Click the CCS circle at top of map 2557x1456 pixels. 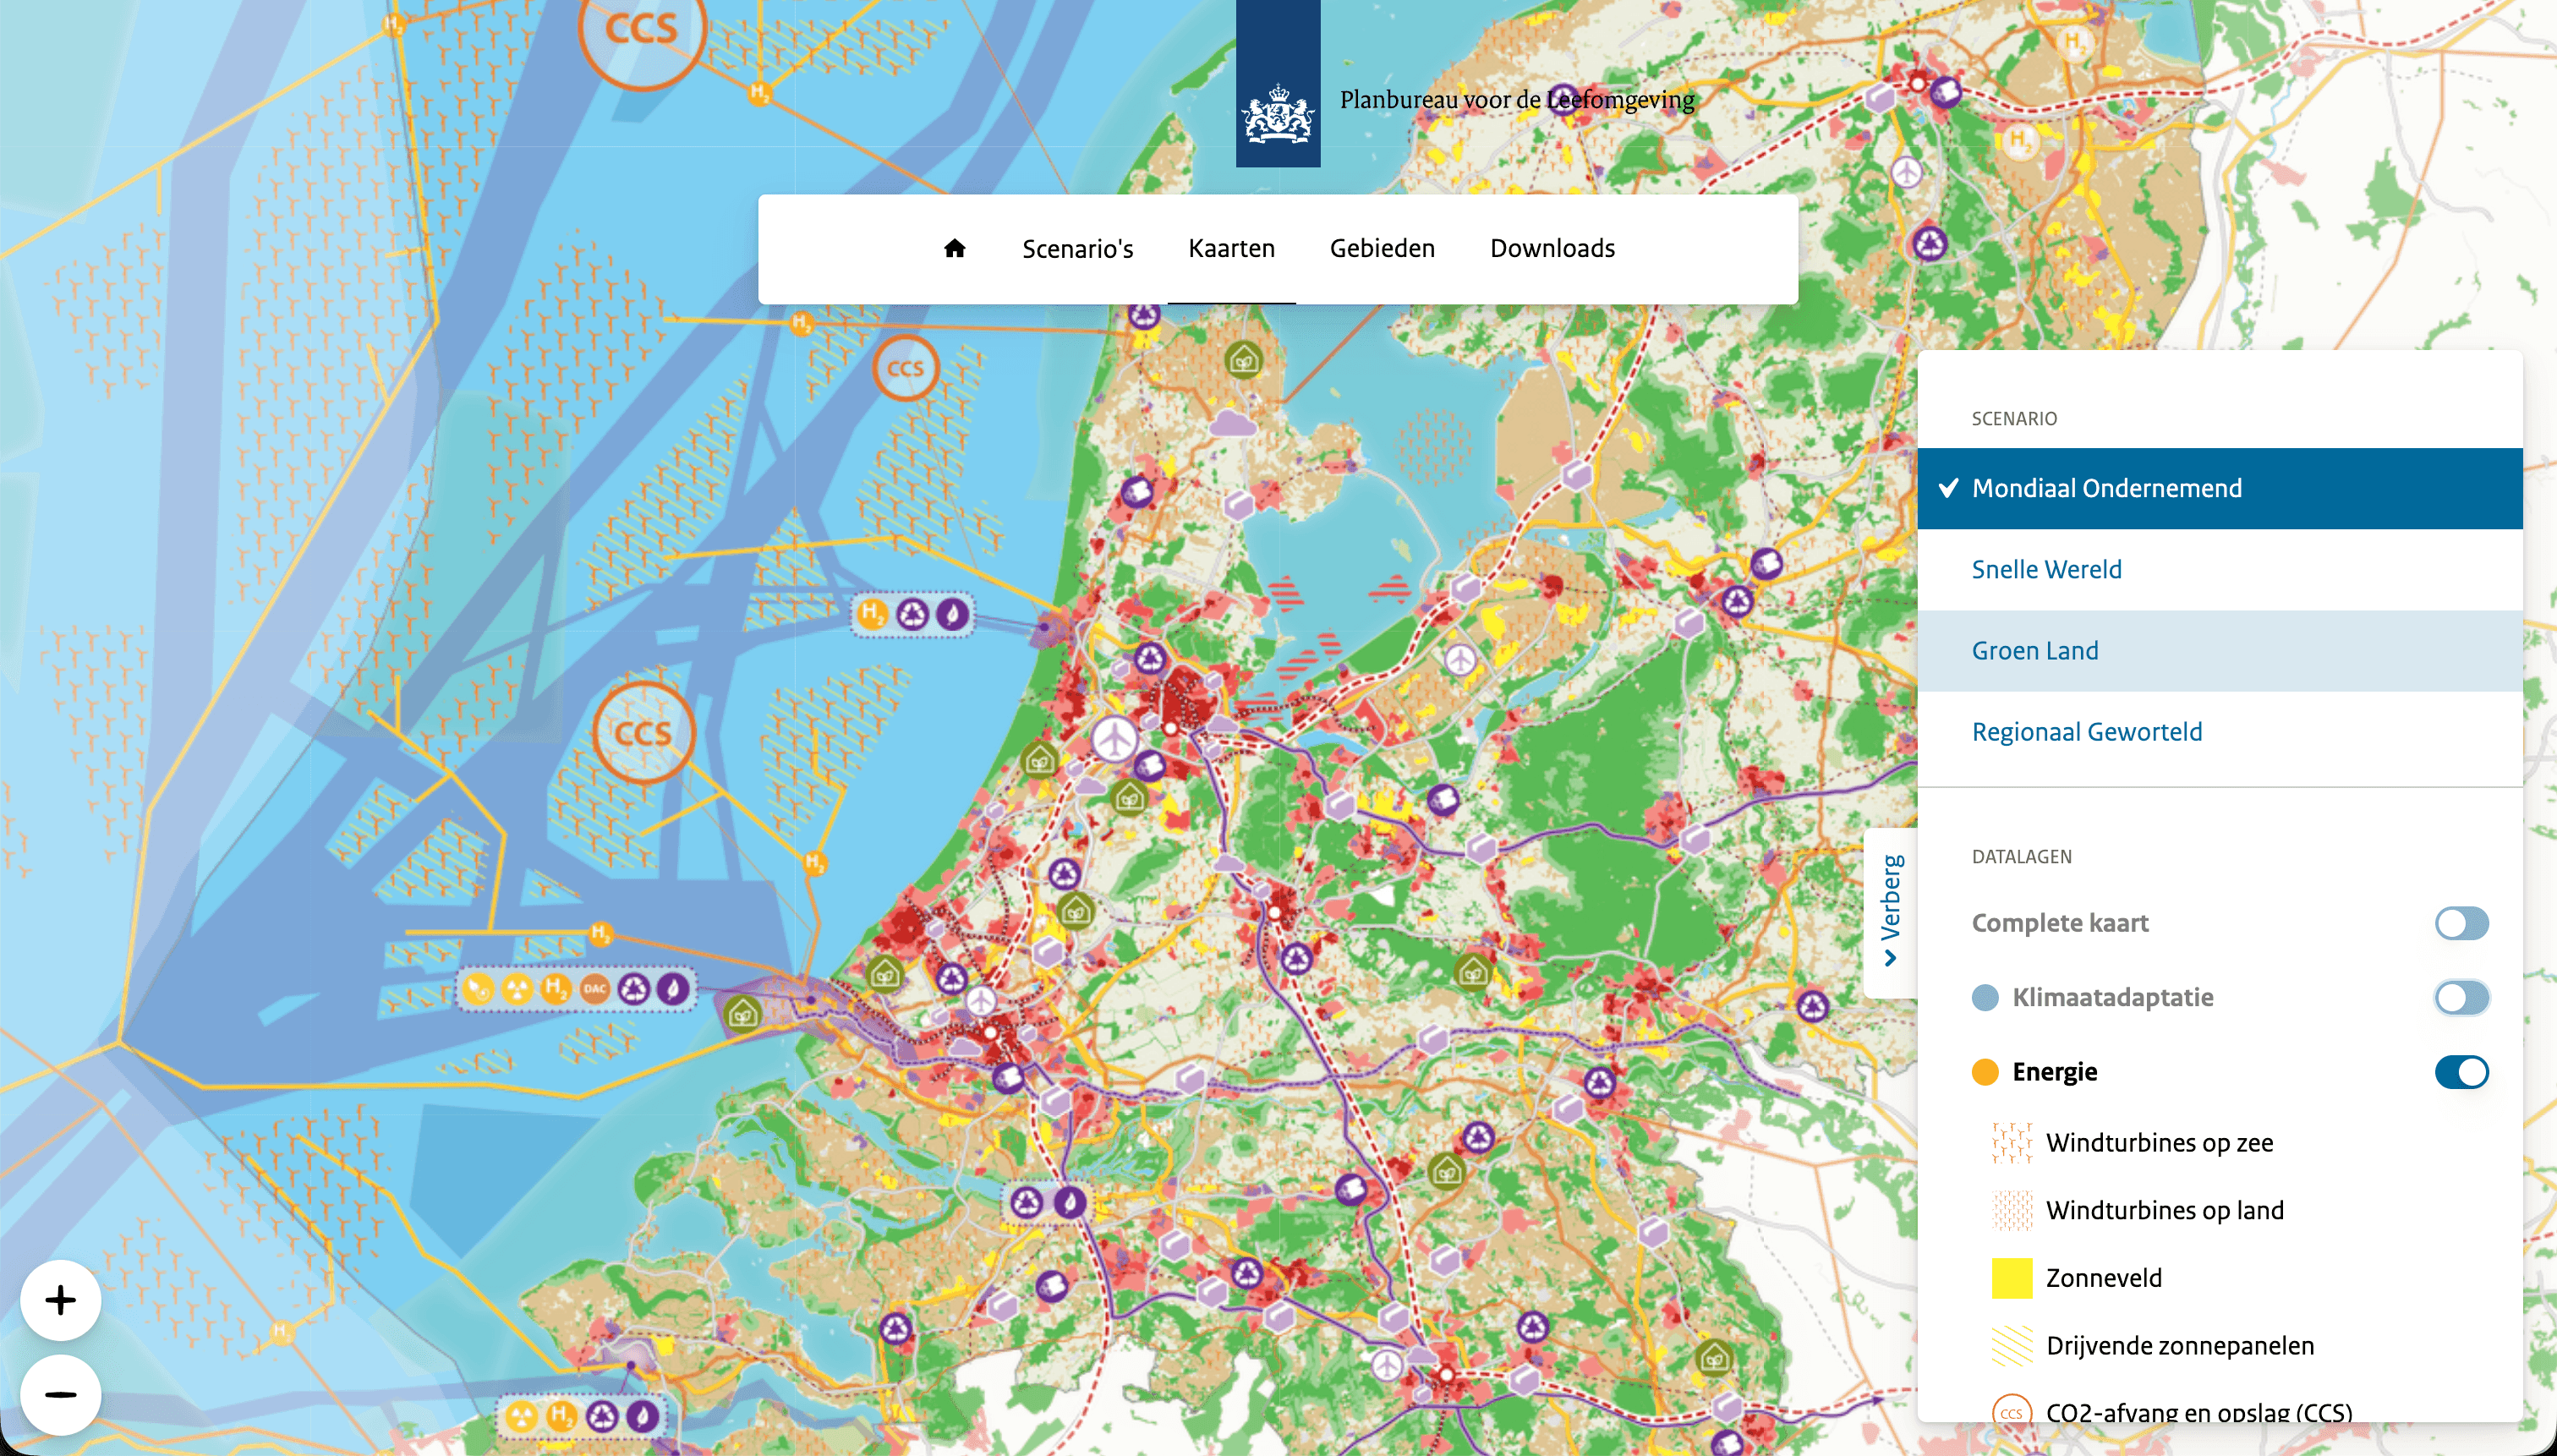click(x=642, y=28)
